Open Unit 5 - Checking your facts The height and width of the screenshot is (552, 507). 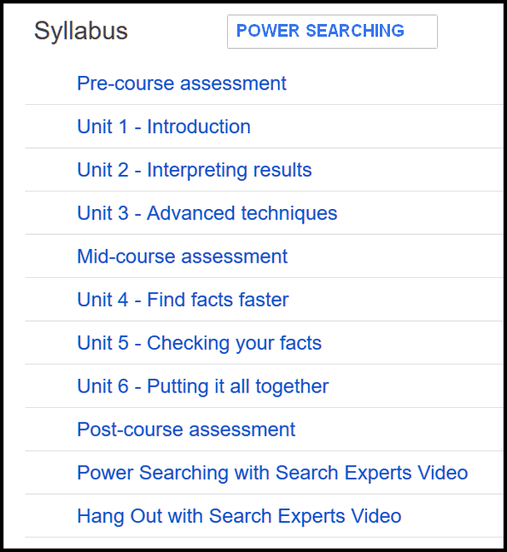[199, 343]
